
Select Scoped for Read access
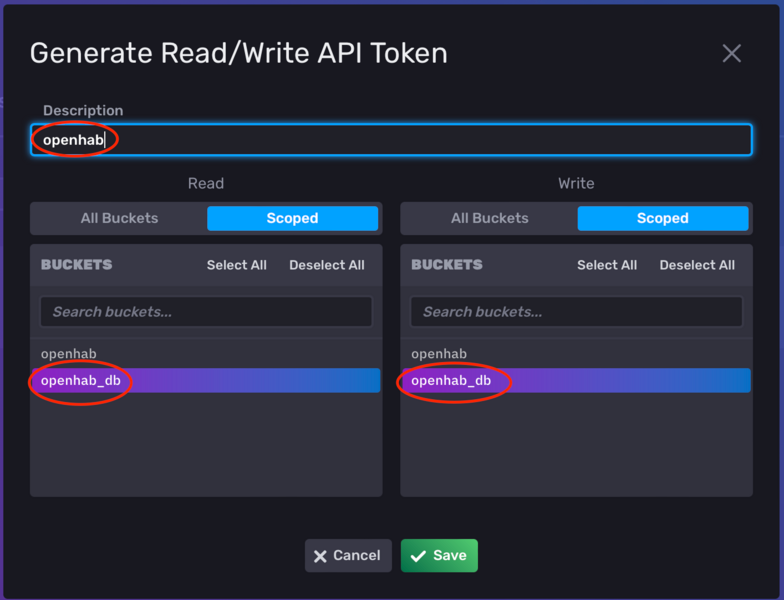292,218
